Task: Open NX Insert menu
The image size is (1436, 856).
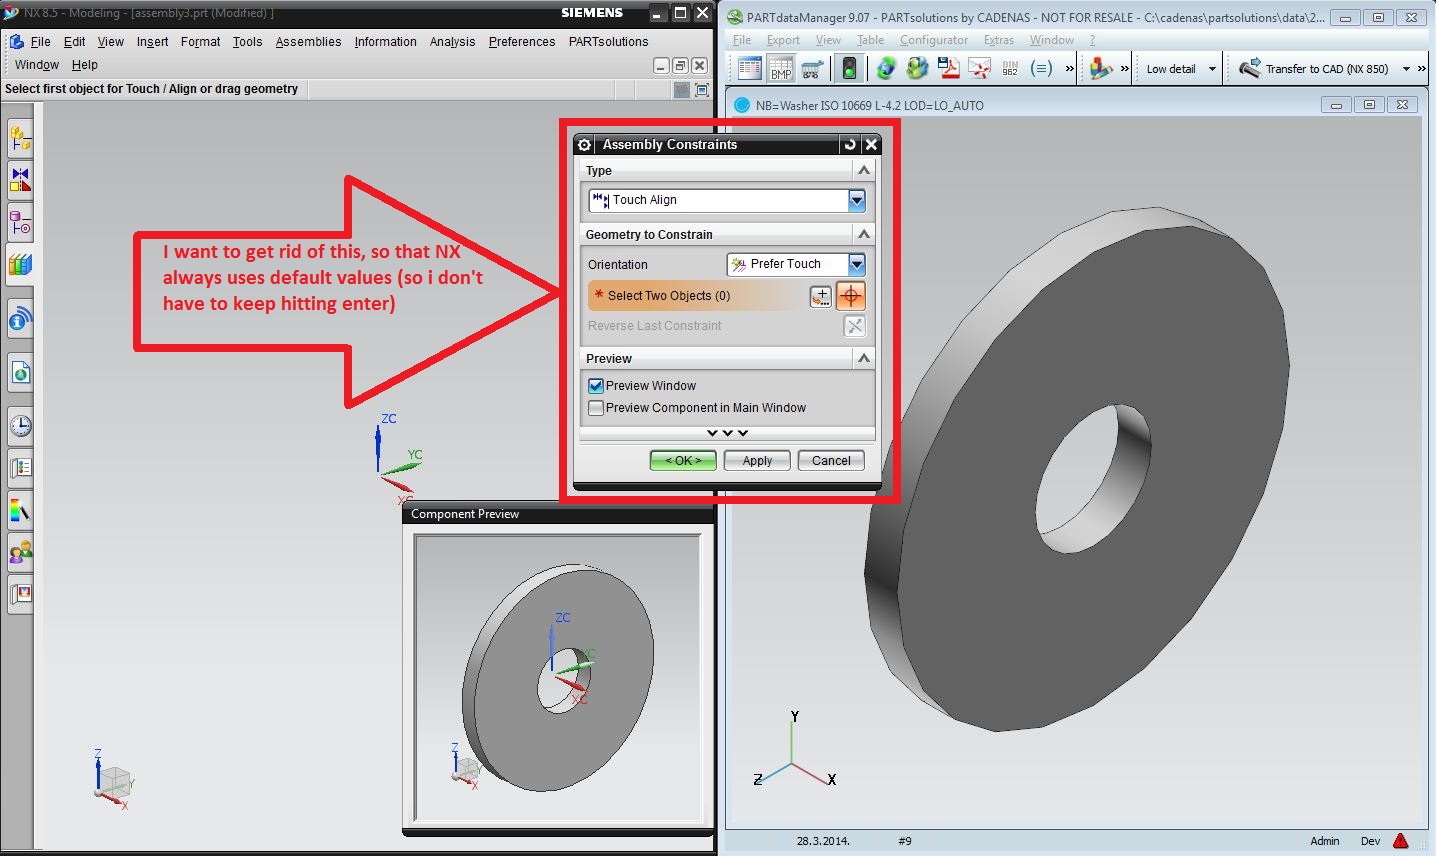Action: pos(152,42)
